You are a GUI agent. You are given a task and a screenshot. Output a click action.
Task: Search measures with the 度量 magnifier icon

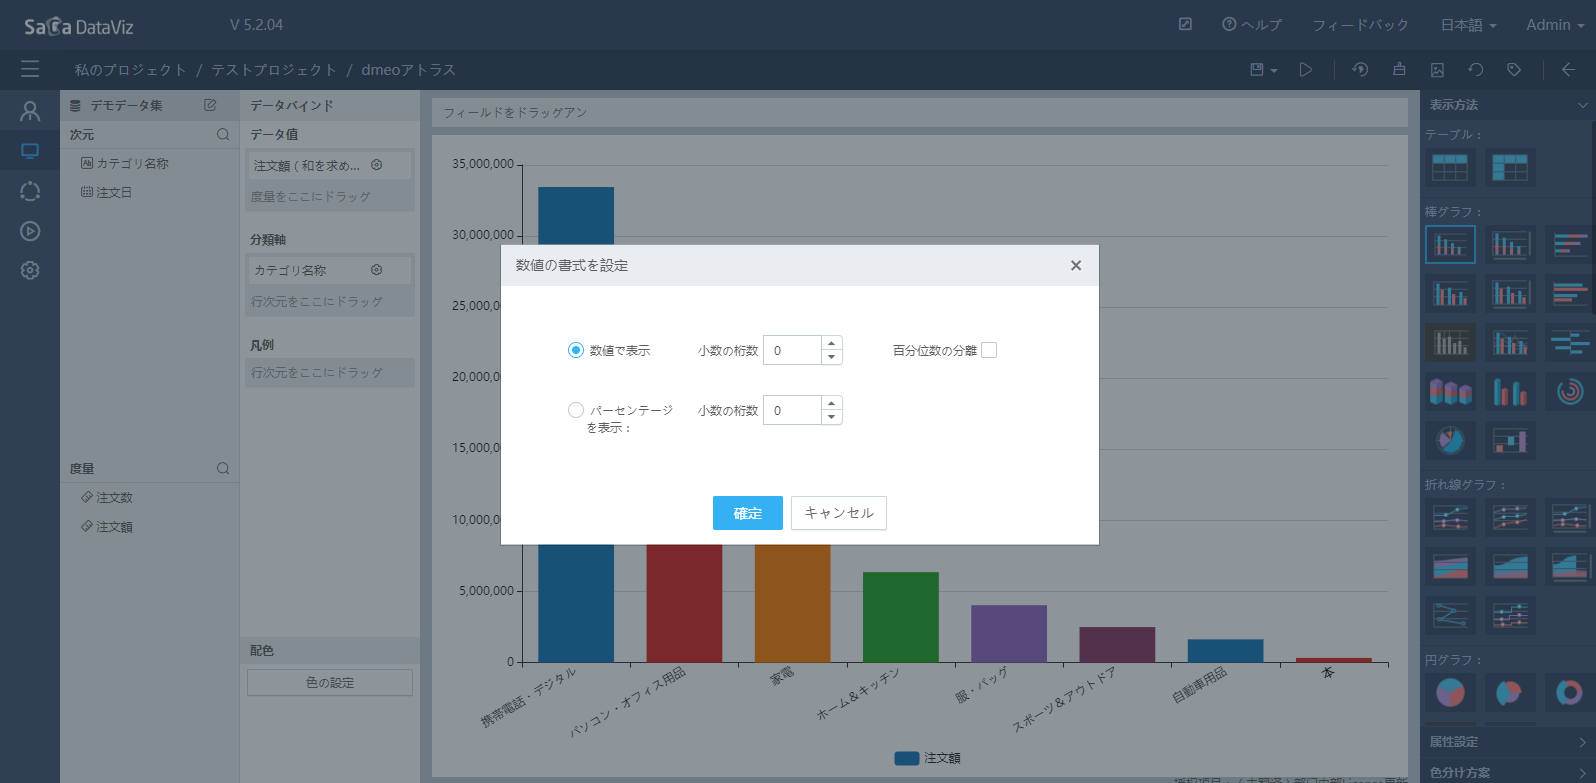pyautogui.click(x=223, y=468)
